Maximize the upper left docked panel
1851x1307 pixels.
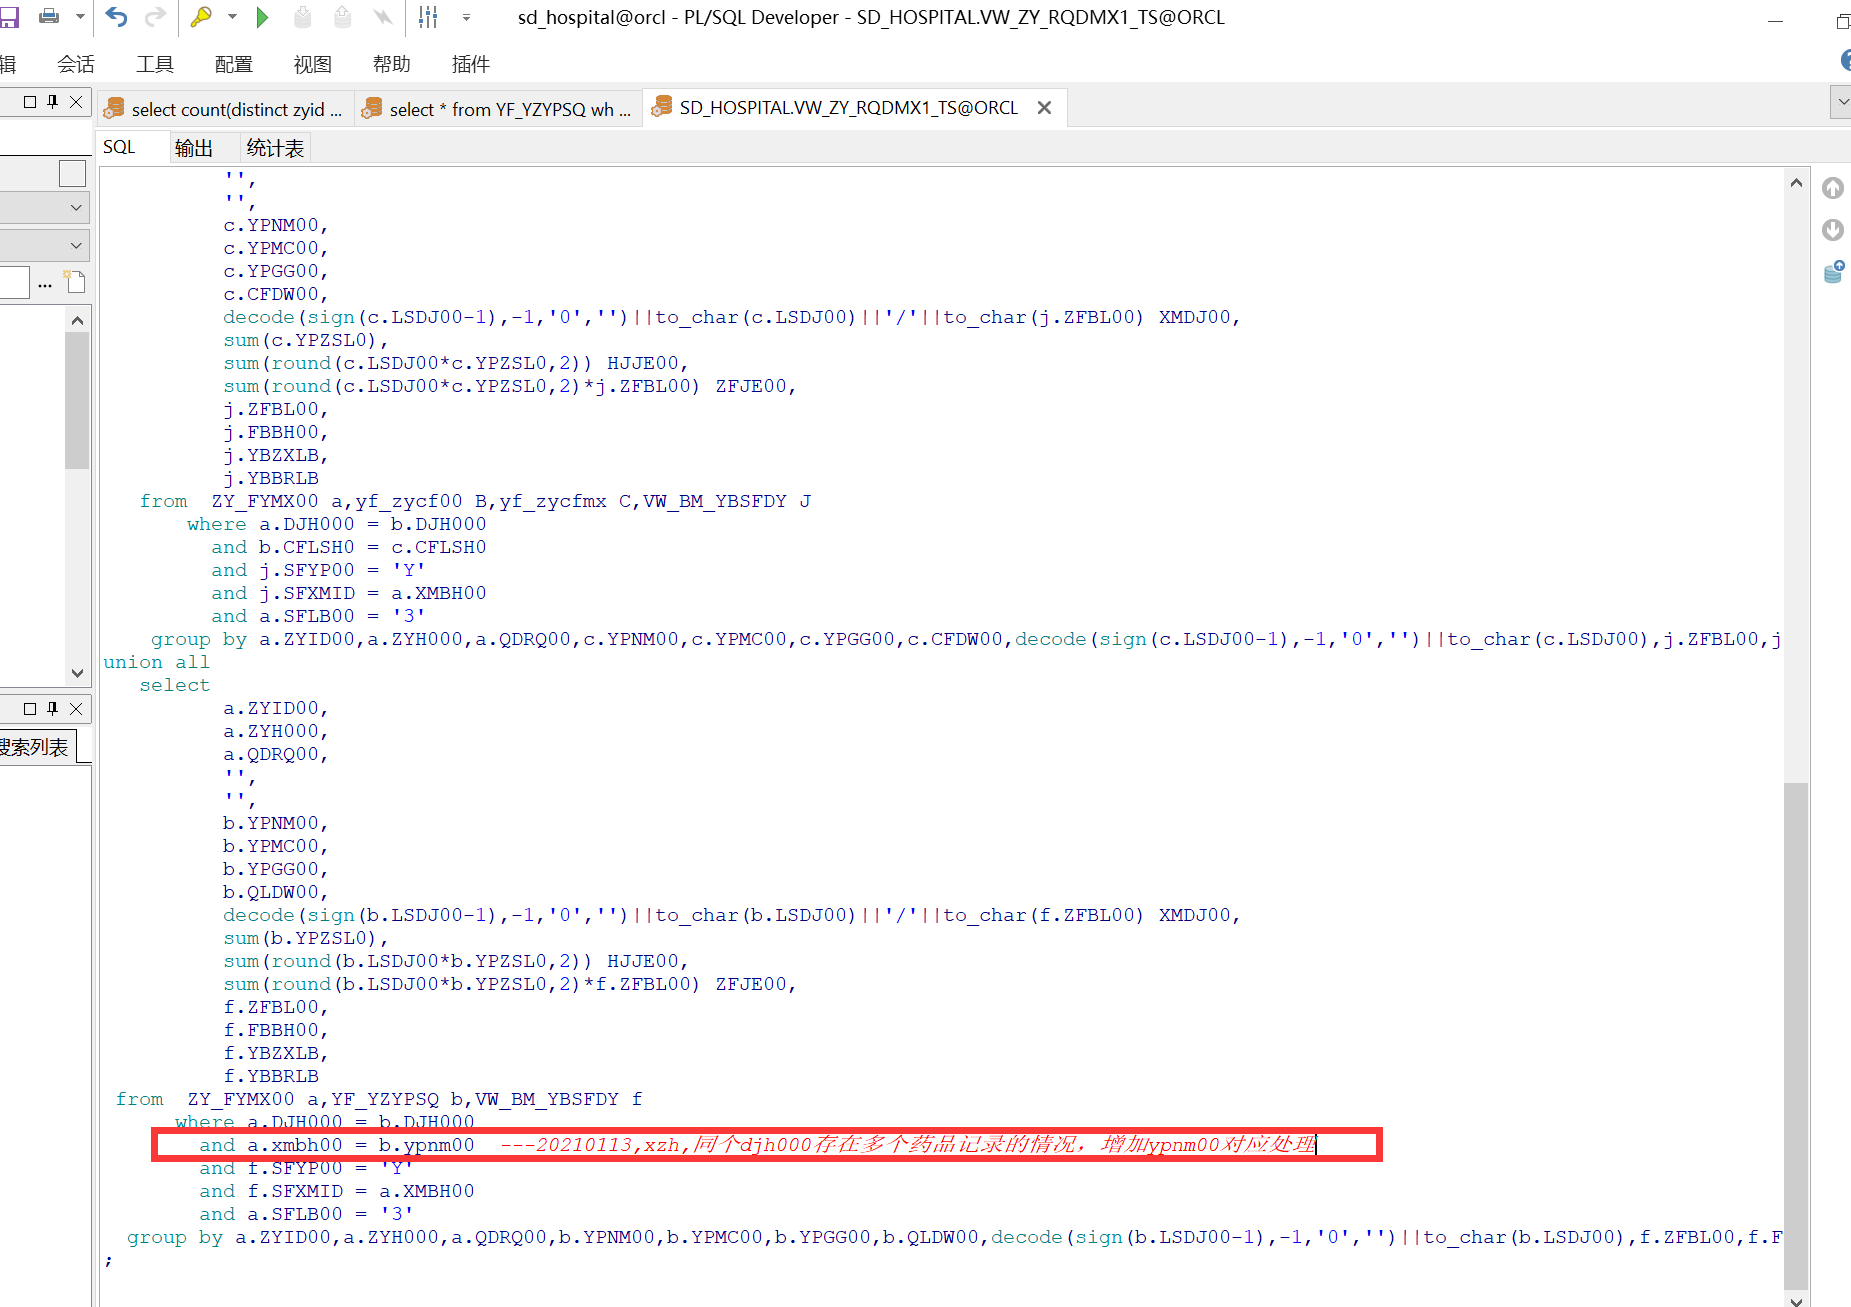pos(30,102)
